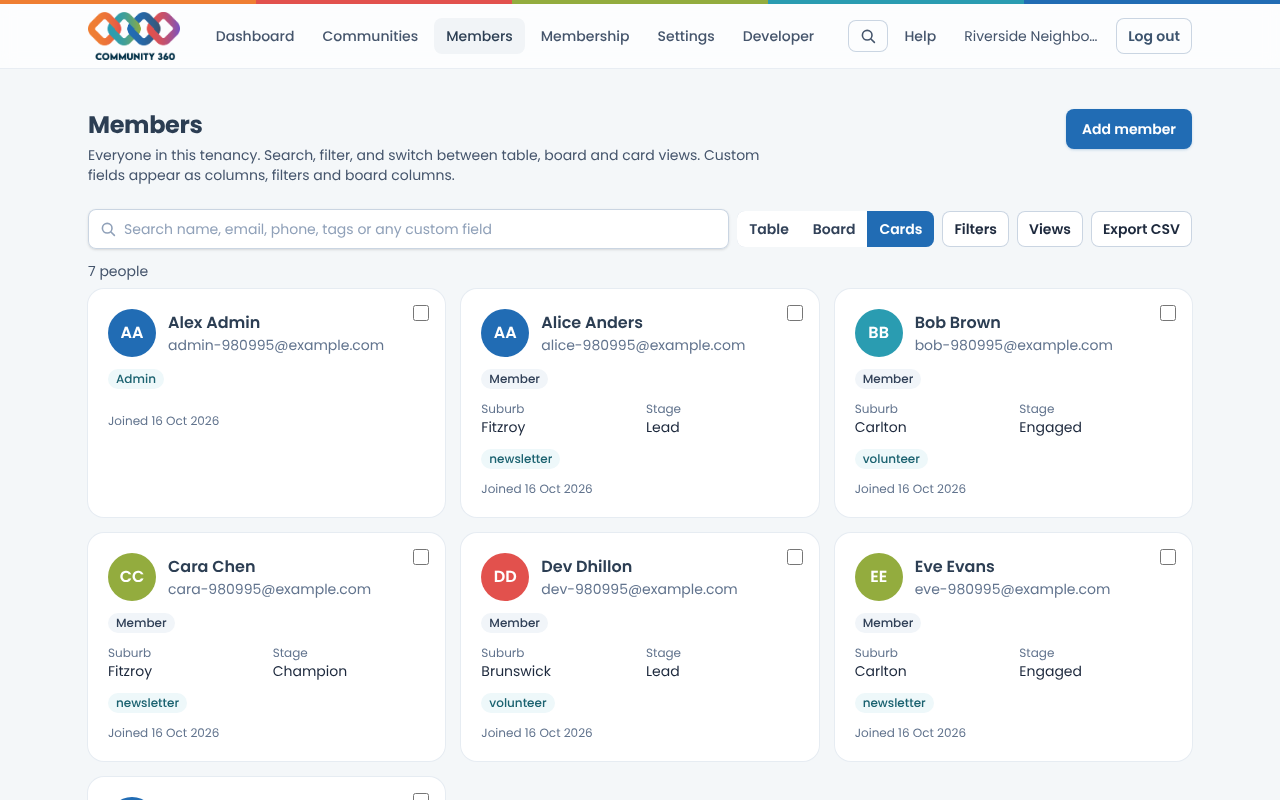Click the Community 360 logo
The width and height of the screenshot is (1280, 800).
[134, 36]
